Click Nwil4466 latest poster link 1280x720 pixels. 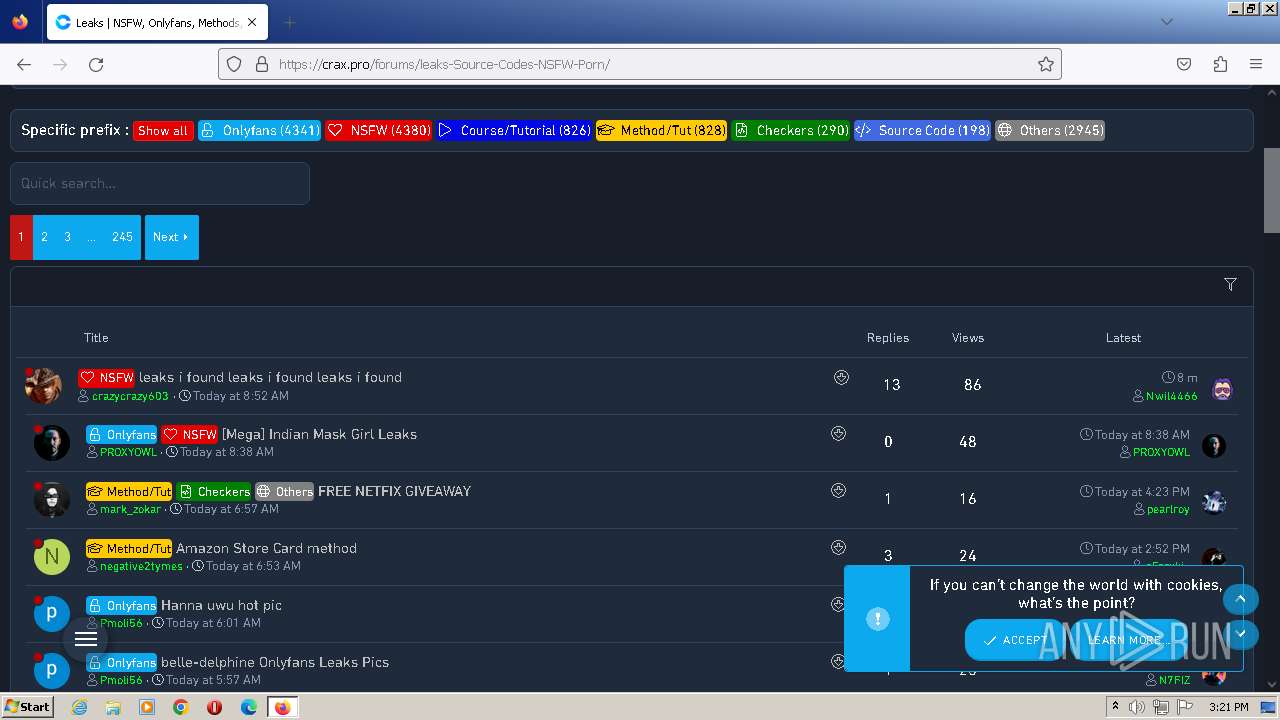coord(1171,396)
